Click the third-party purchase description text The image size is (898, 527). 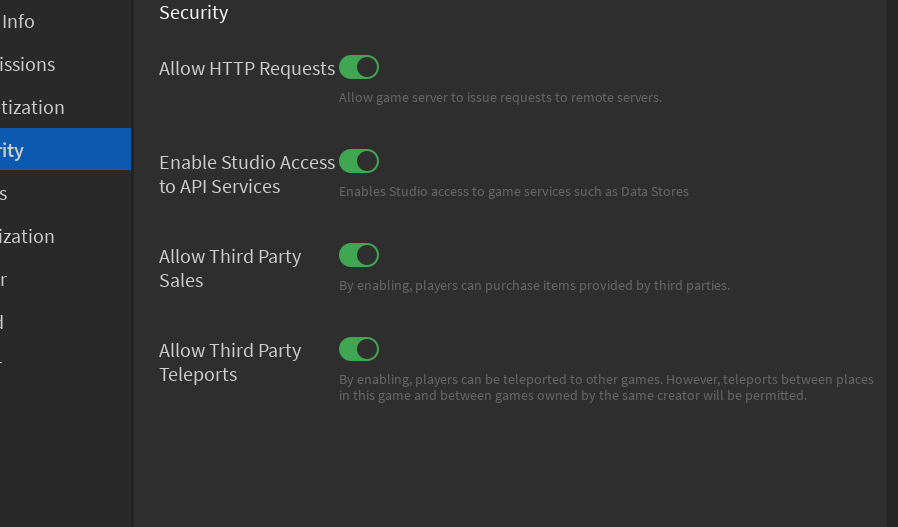[534, 286]
